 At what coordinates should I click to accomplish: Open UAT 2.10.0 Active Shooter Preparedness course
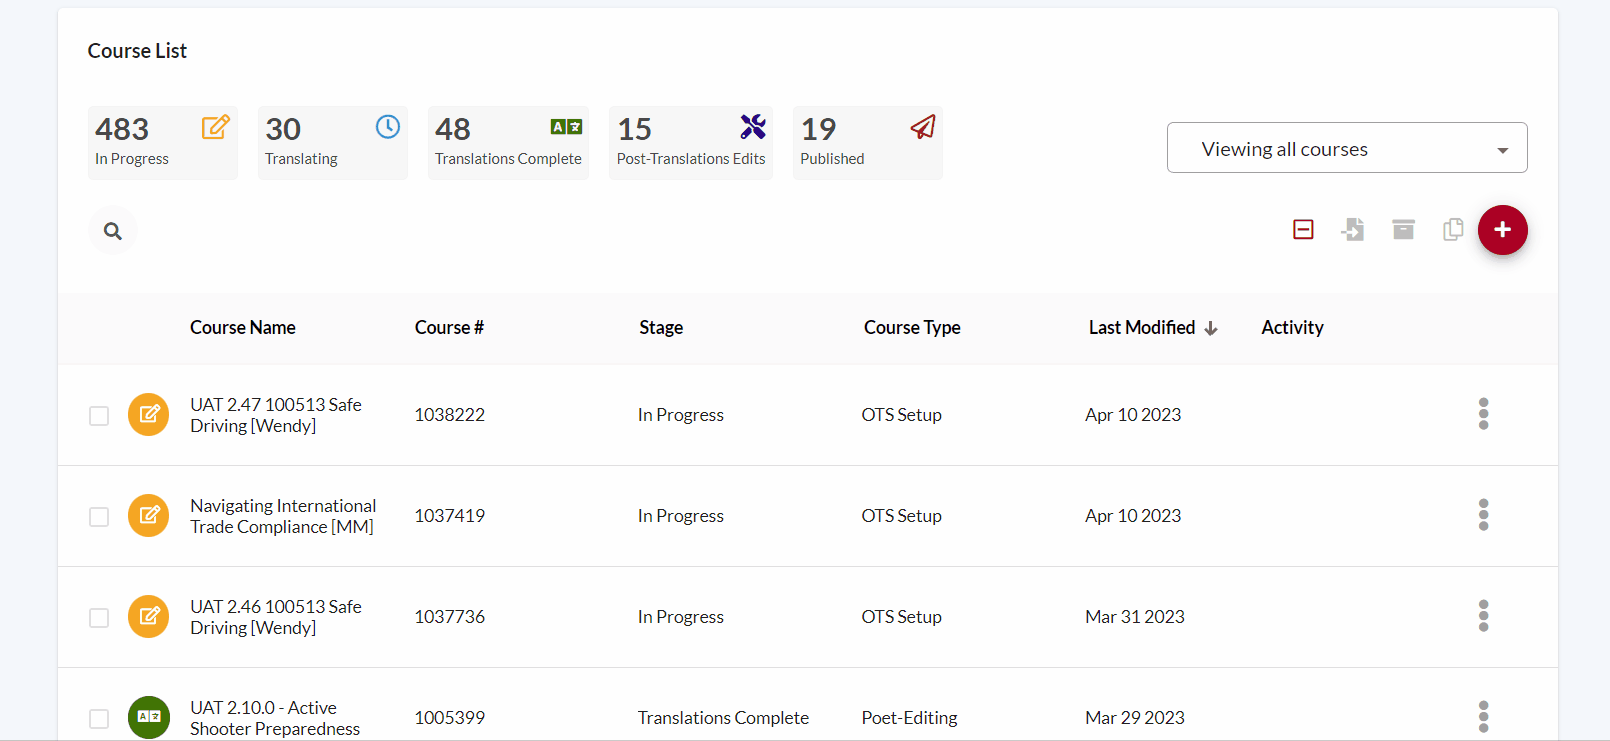click(274, 718)
